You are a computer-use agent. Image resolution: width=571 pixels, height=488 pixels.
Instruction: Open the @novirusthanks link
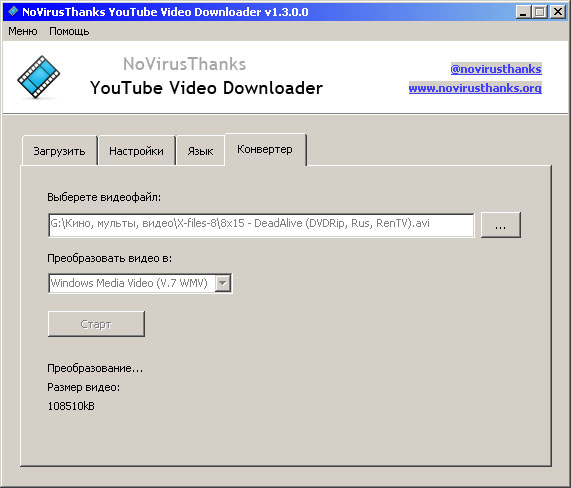[x=496, y=69]
